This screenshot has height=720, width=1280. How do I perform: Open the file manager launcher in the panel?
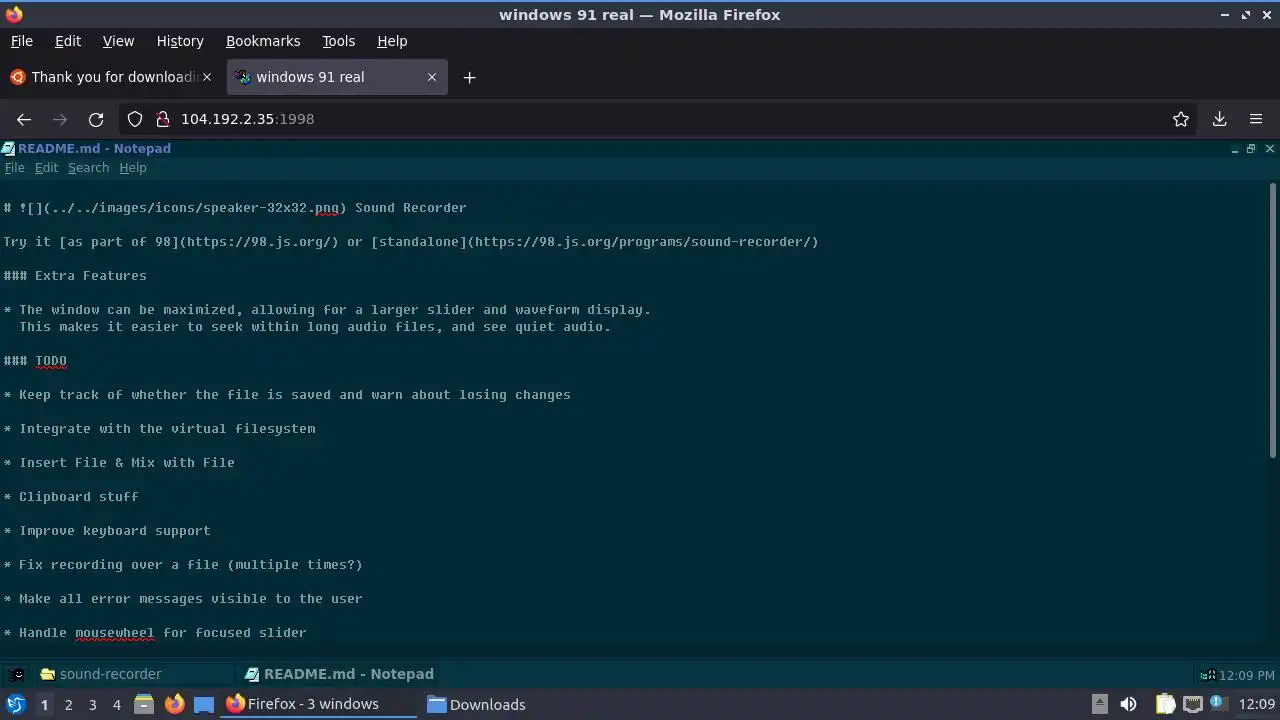(x=144, y=704)
